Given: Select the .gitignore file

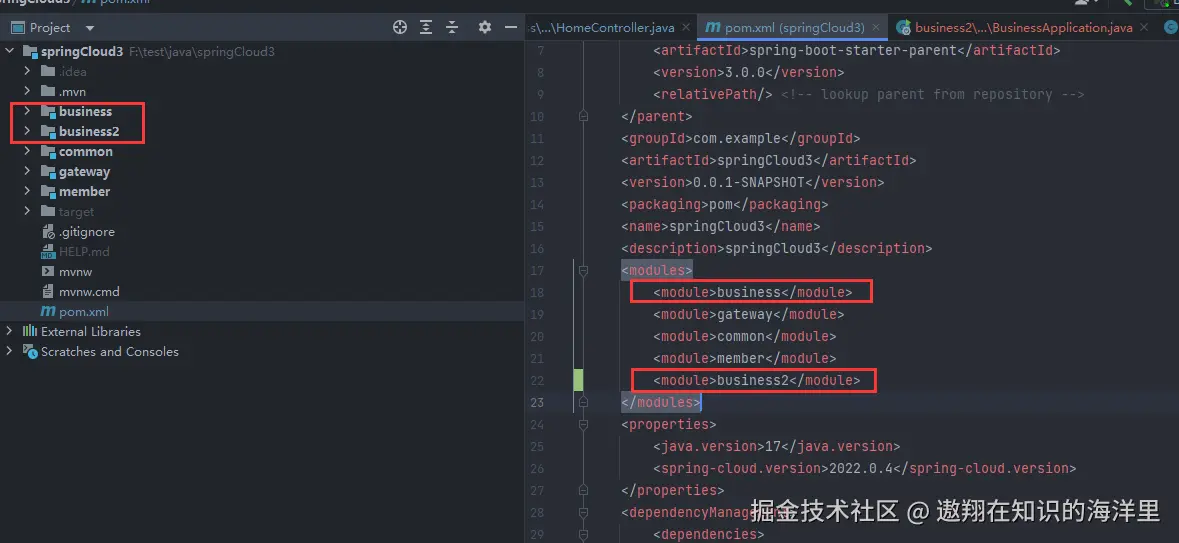Looking at the screenshot, I should pyautogui.click(x=86, y=232).
